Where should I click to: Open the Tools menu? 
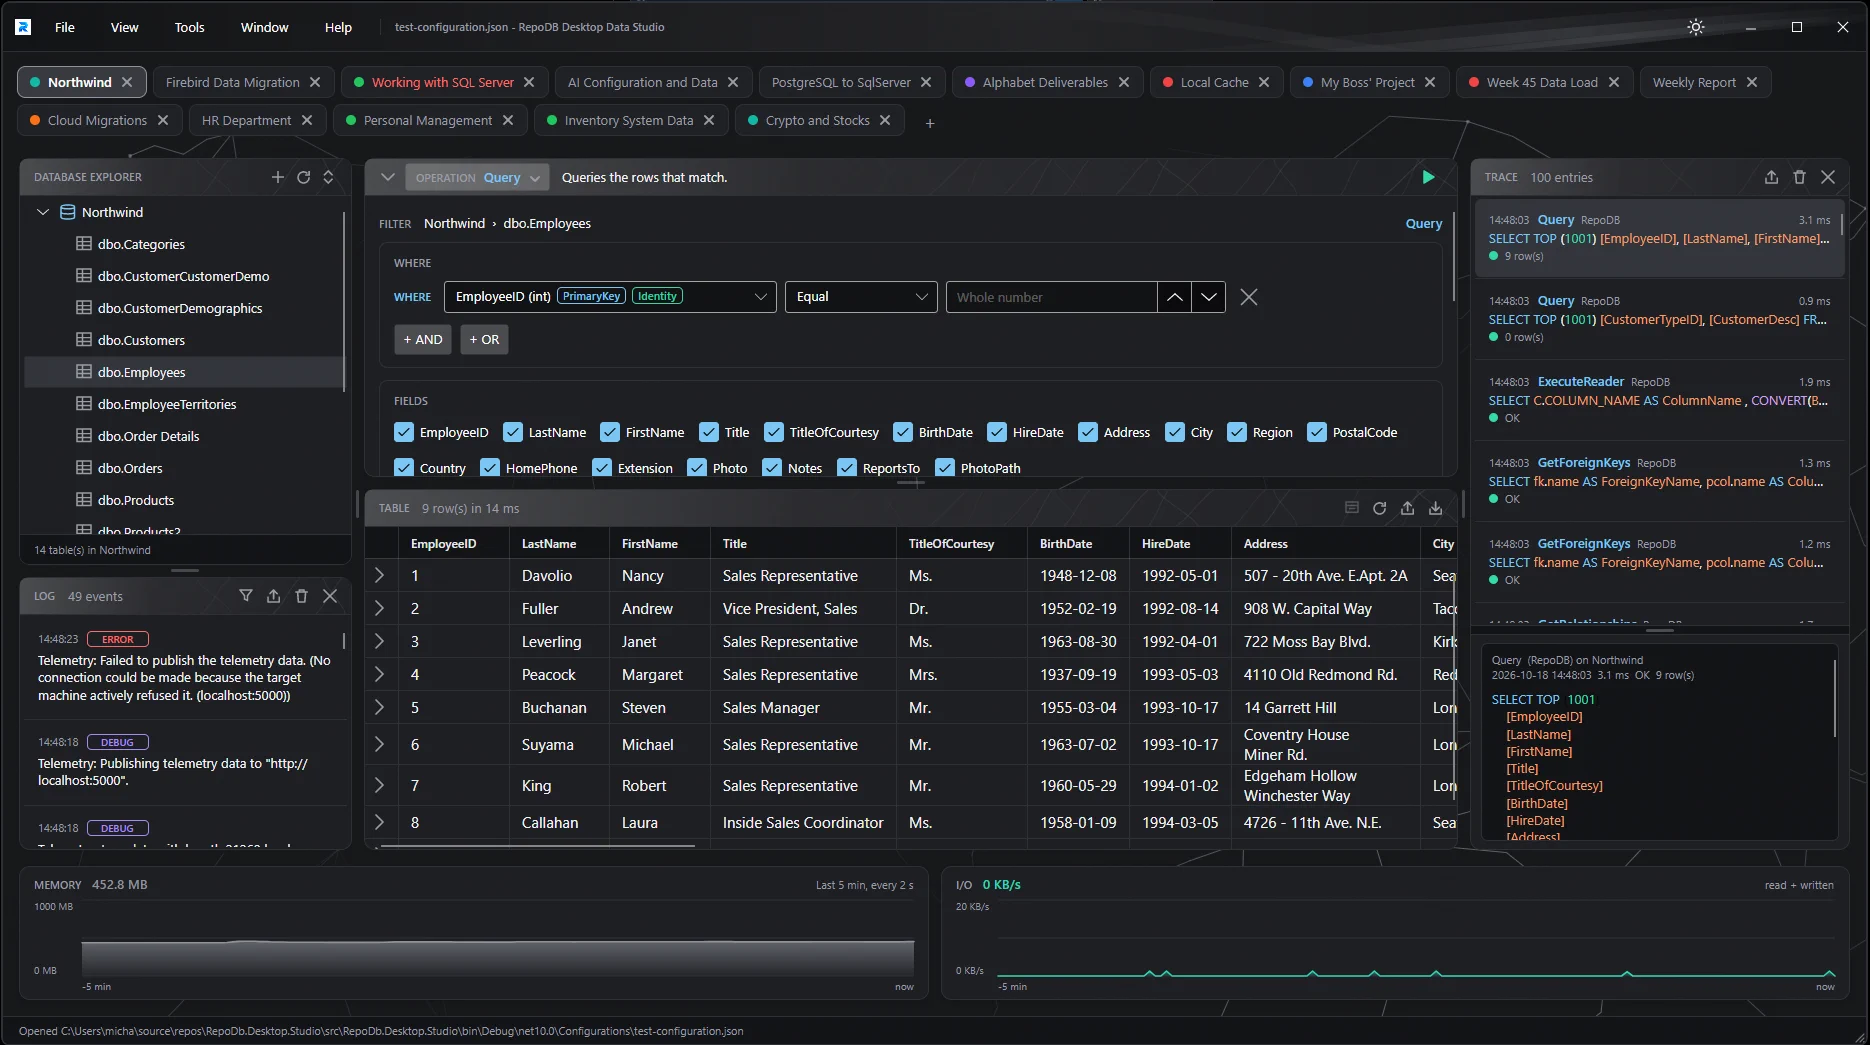(189, 27)
